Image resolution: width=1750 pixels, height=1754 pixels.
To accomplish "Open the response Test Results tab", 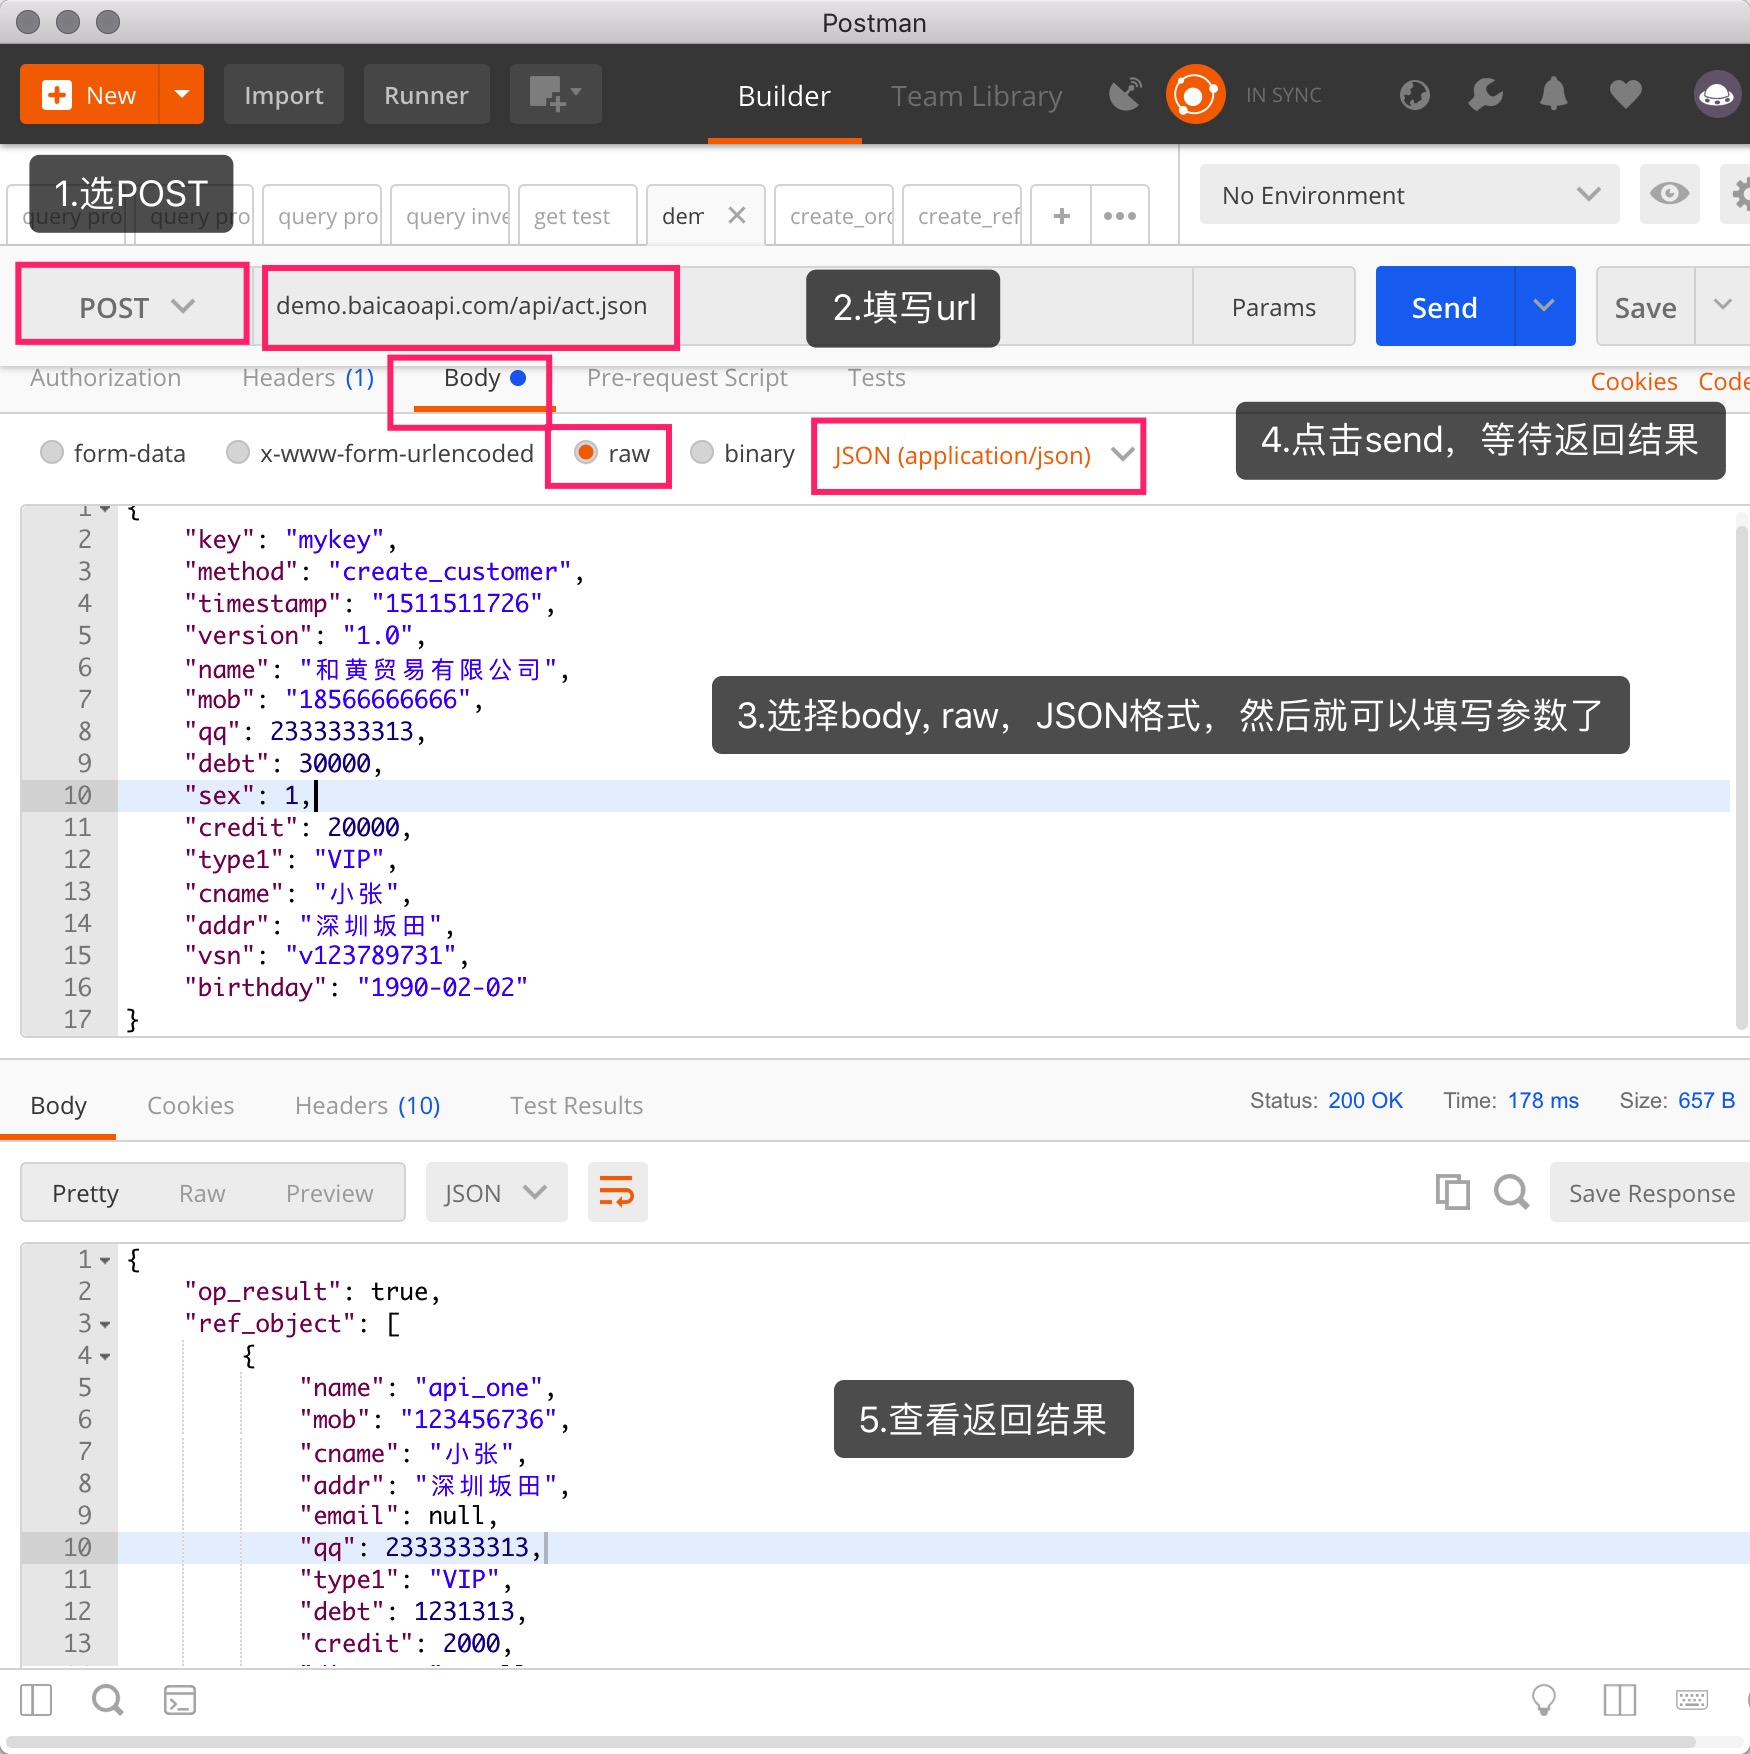I will (576, 1105).
